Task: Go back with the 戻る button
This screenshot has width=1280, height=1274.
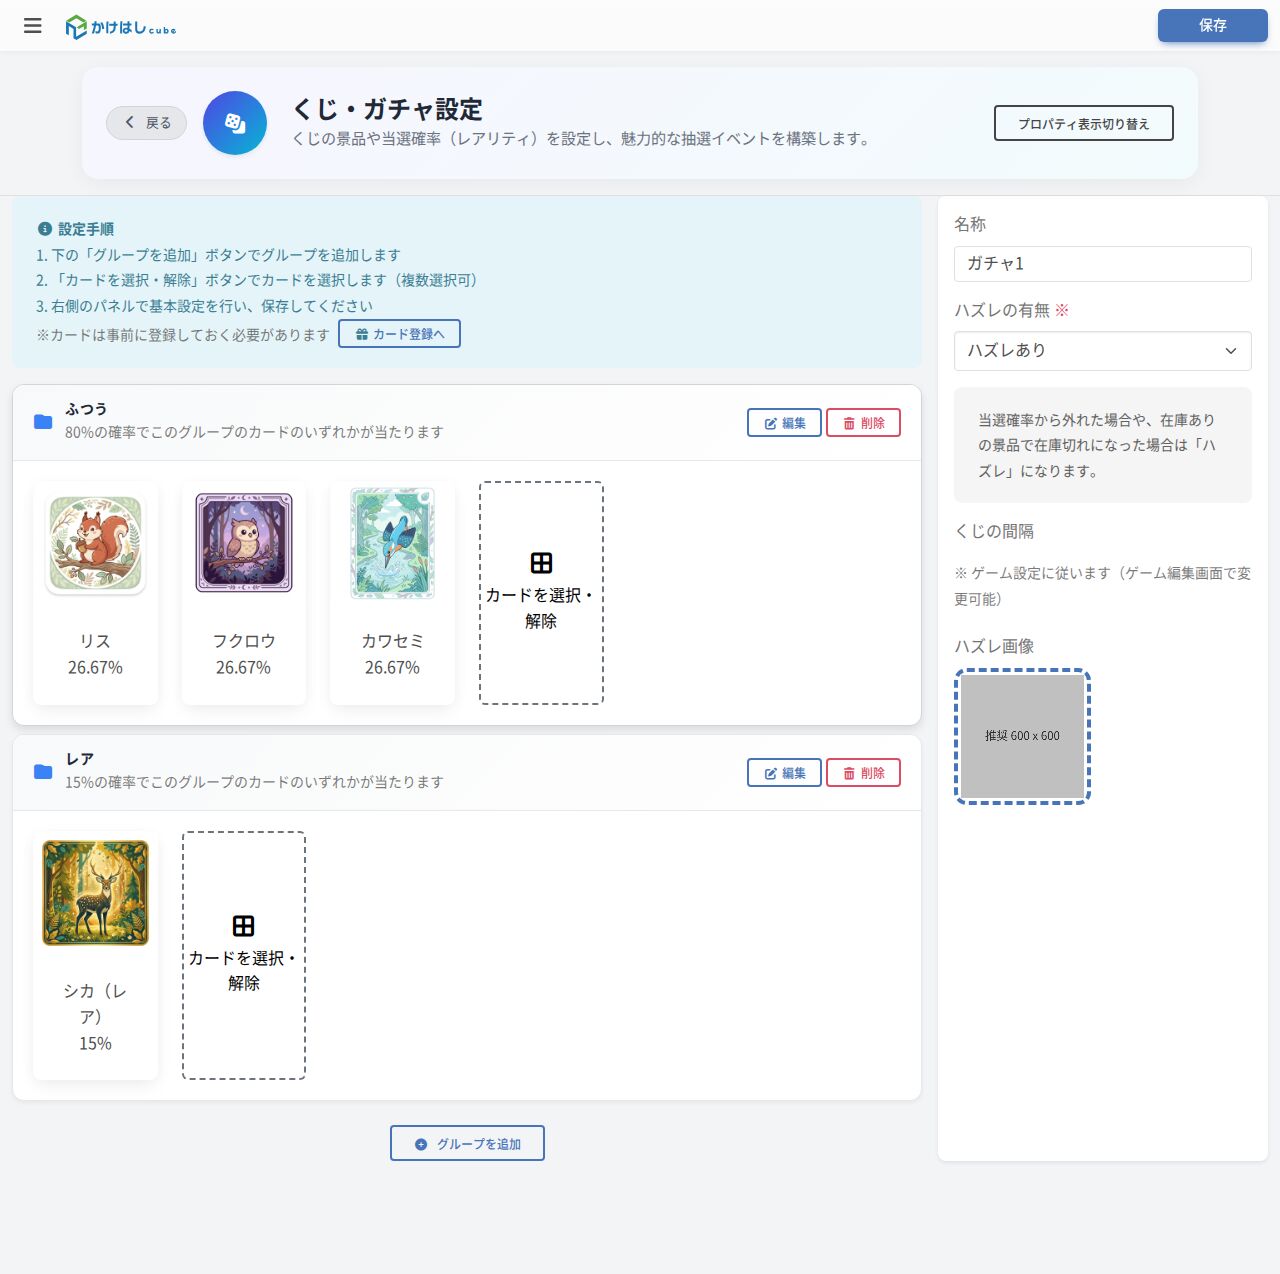Action: coord(147,123)
